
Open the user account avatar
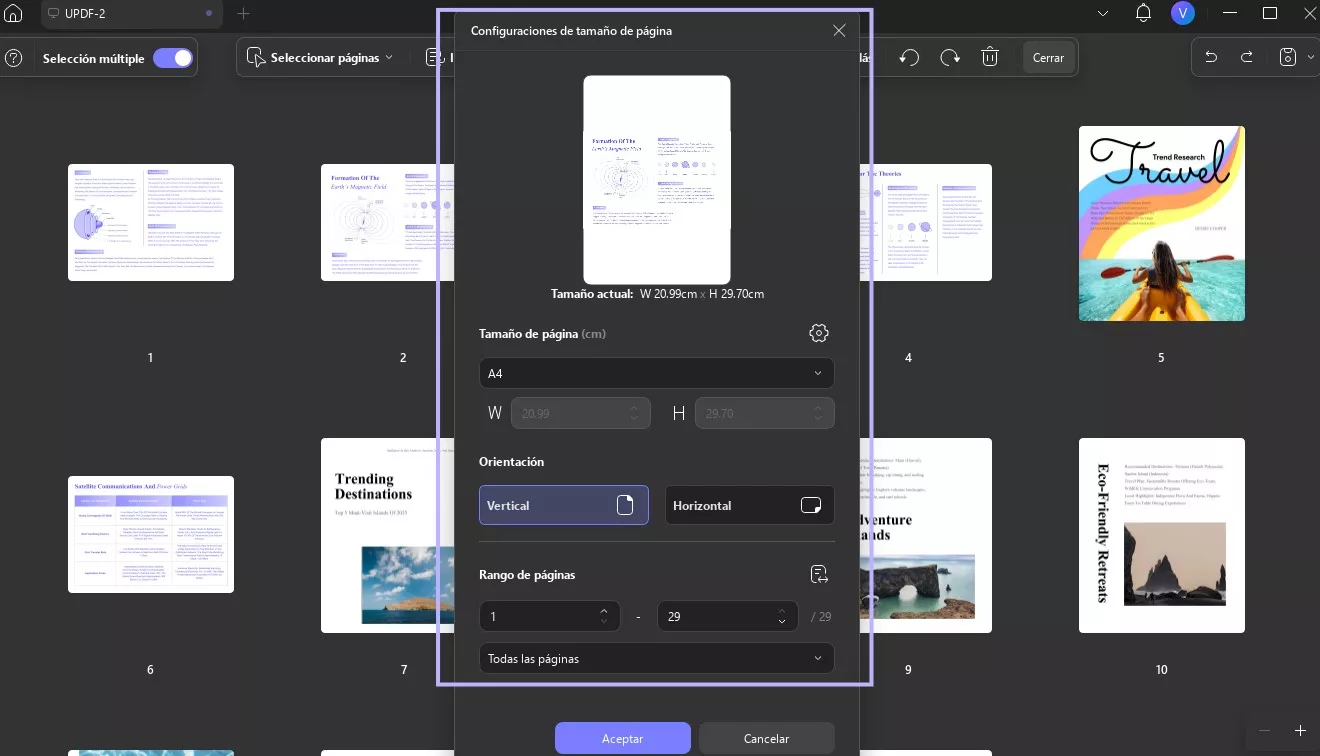click(x=1184, y=13)
